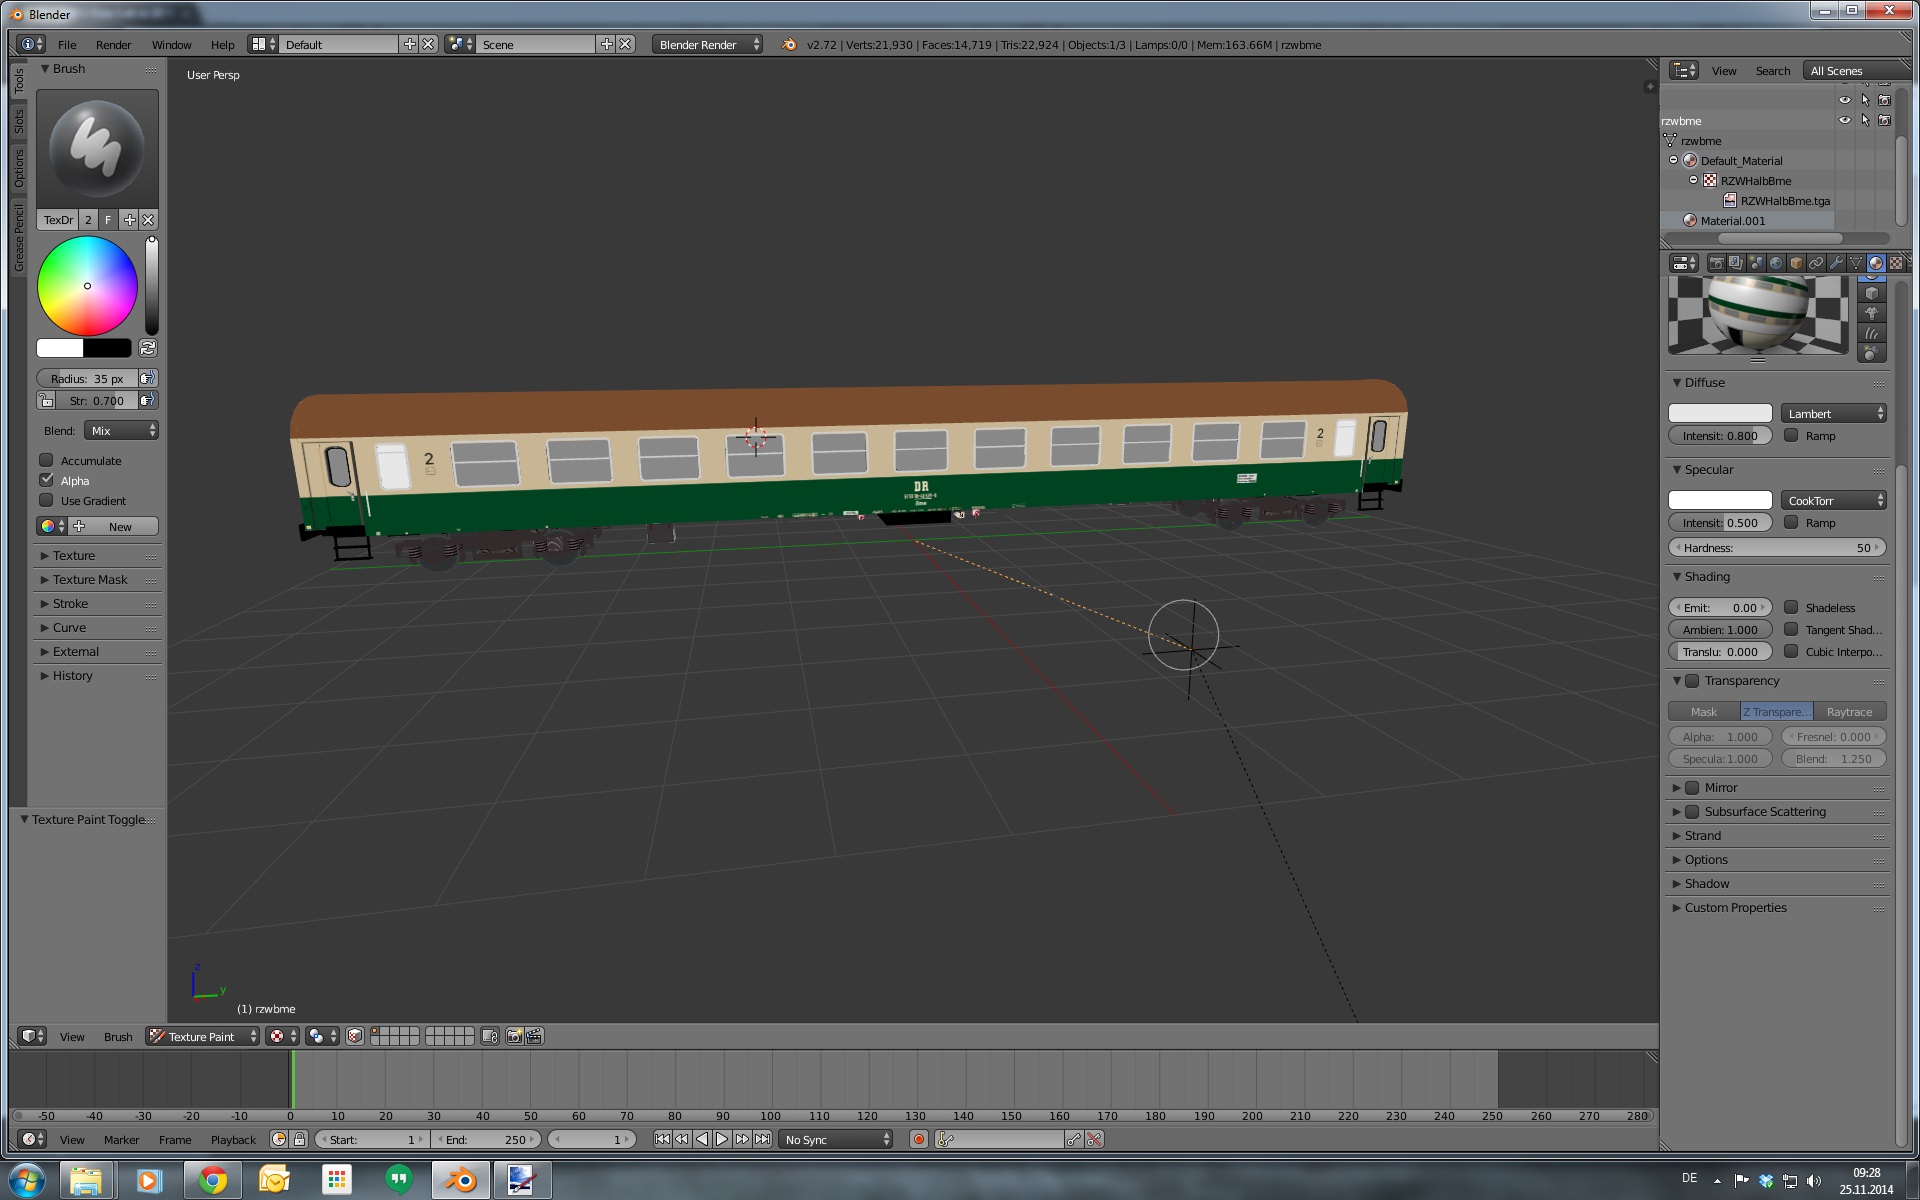Uncheck the Alpha brush option
The height and width of the screenshot is (1200, 1920).
click(46, 480)
